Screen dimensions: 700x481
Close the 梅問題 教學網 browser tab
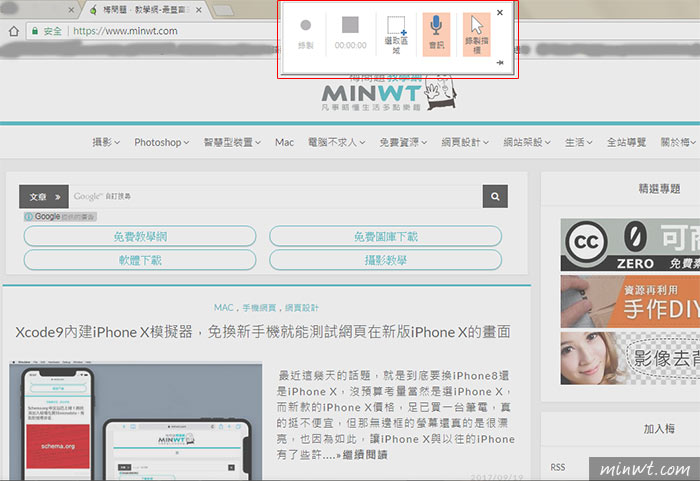199,9
